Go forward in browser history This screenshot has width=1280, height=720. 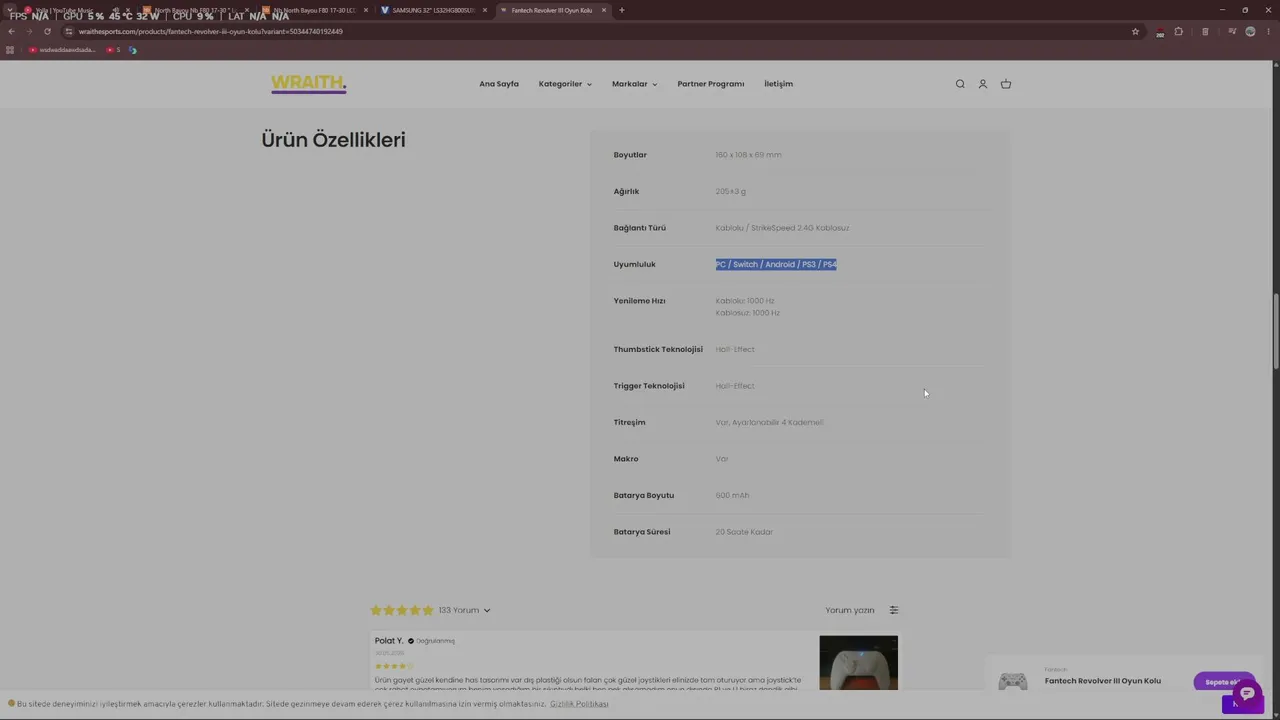[29, 31]
